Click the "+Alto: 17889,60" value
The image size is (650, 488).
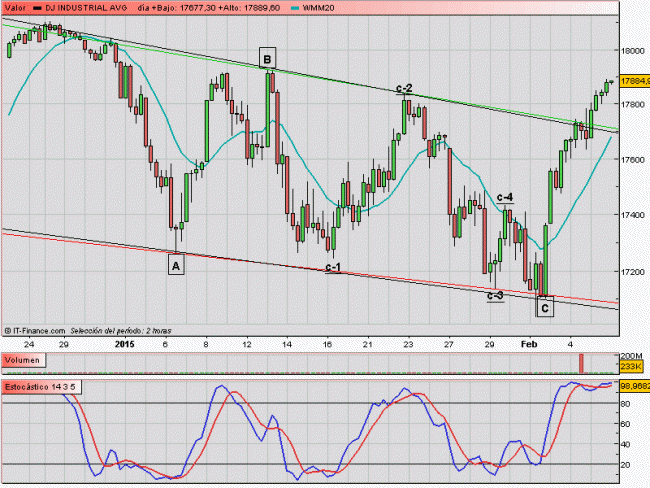coord(250,8)
